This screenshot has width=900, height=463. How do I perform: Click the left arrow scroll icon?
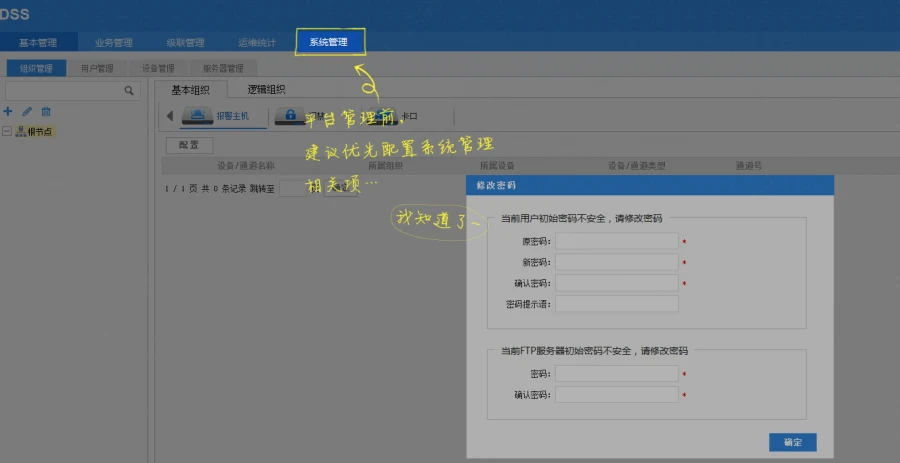pos(169,116)
